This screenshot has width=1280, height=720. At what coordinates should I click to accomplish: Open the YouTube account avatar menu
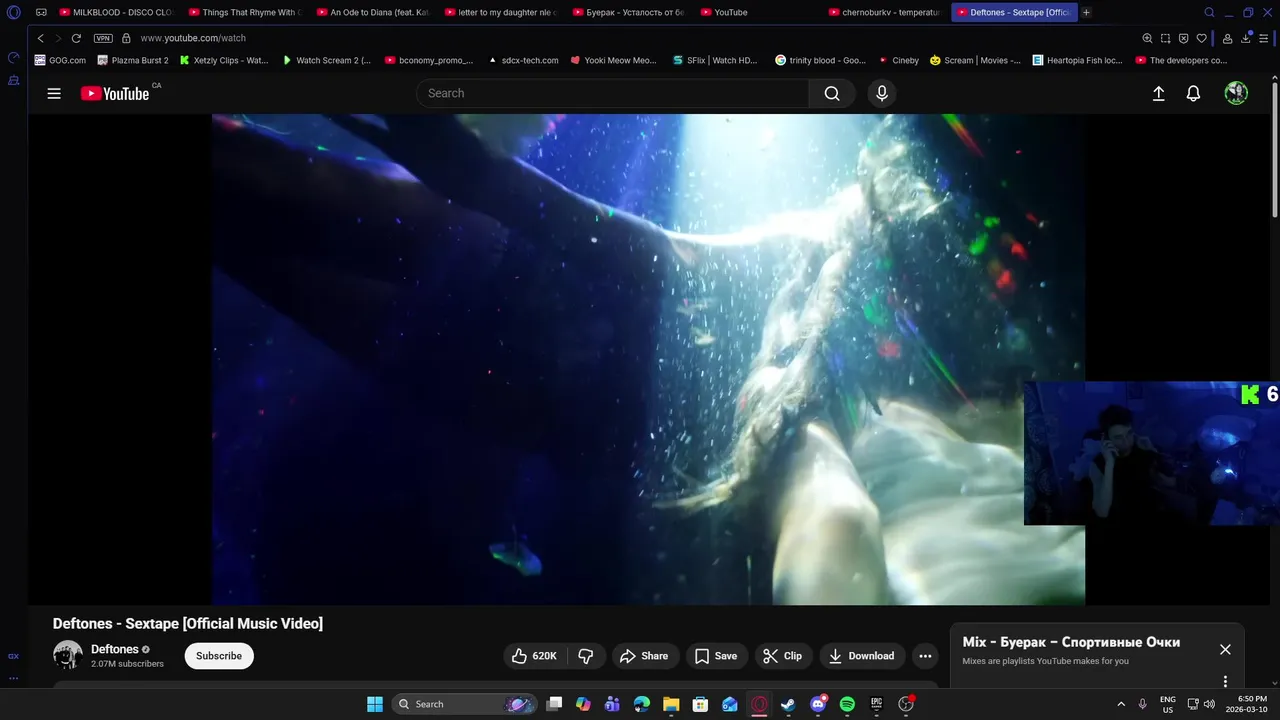point(1236,93)
